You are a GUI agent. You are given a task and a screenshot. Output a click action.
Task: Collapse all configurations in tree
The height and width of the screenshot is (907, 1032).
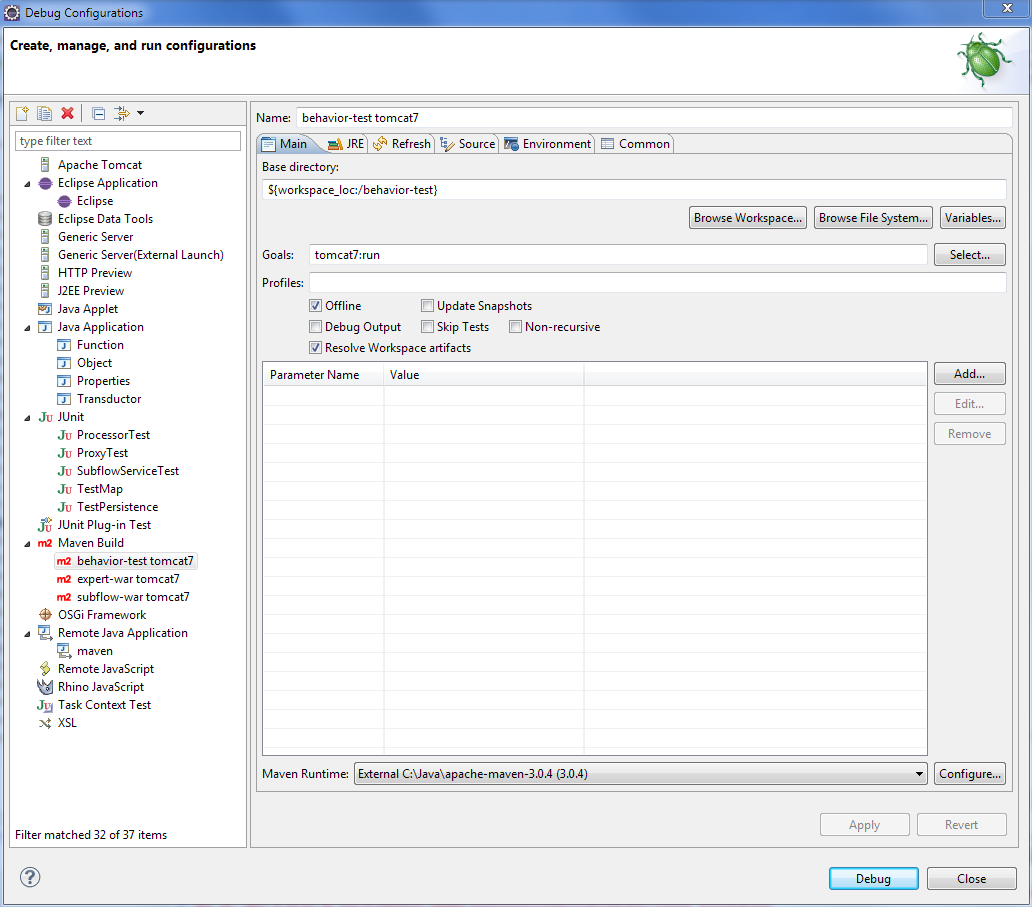pos(99,113)
